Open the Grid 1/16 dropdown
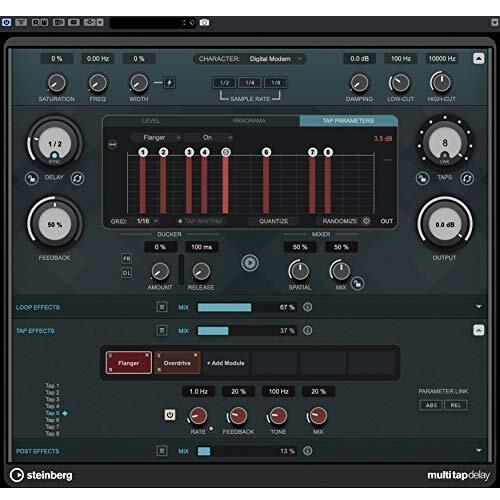This screenshot has height=500, width=500. [147, 221]
